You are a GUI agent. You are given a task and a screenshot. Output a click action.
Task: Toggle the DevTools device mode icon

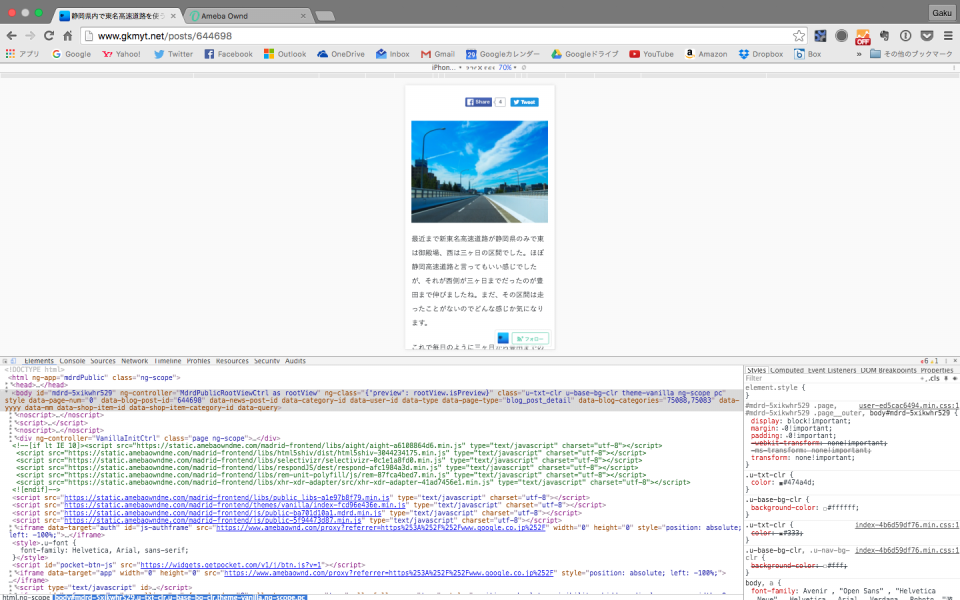[x=13, y=361]
